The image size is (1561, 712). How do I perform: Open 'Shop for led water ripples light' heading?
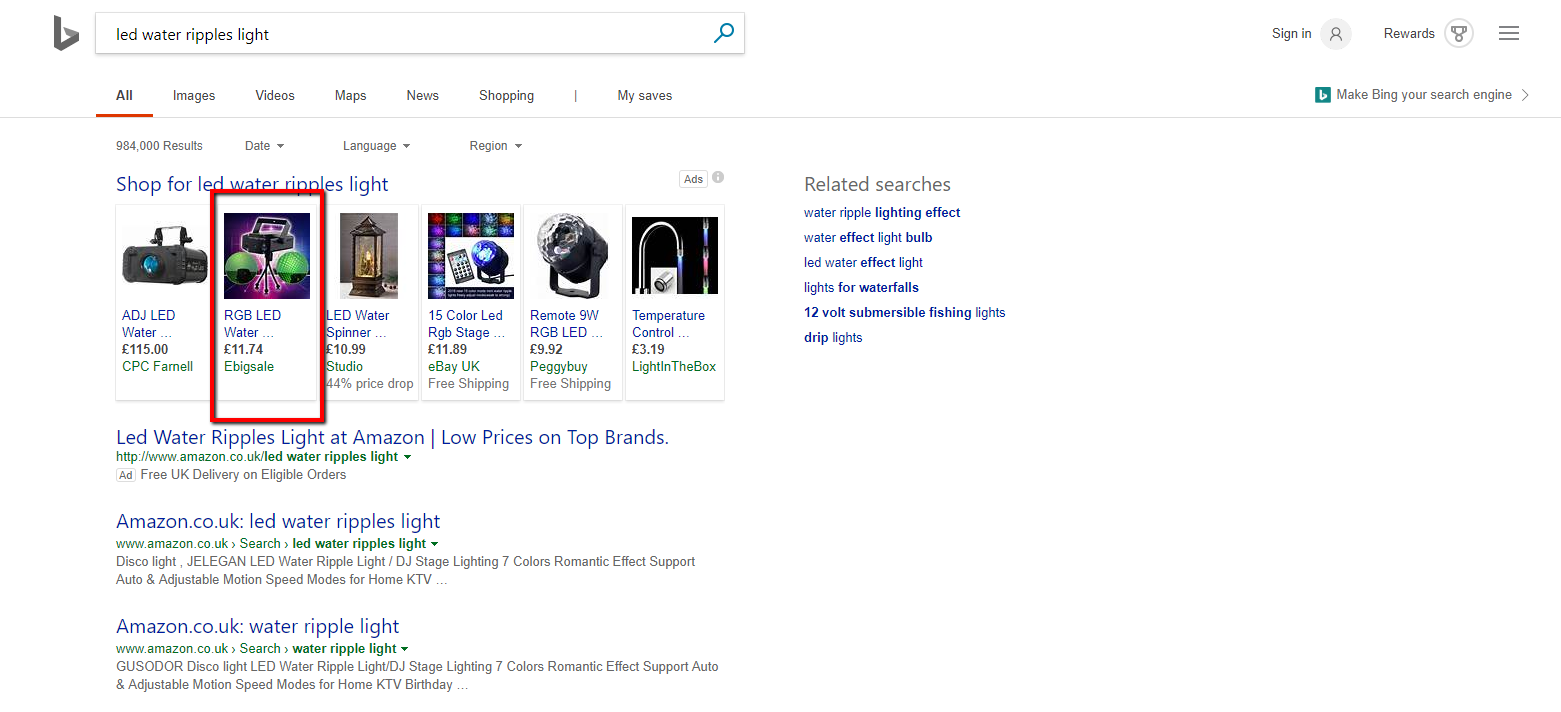[x=252, y=185]
